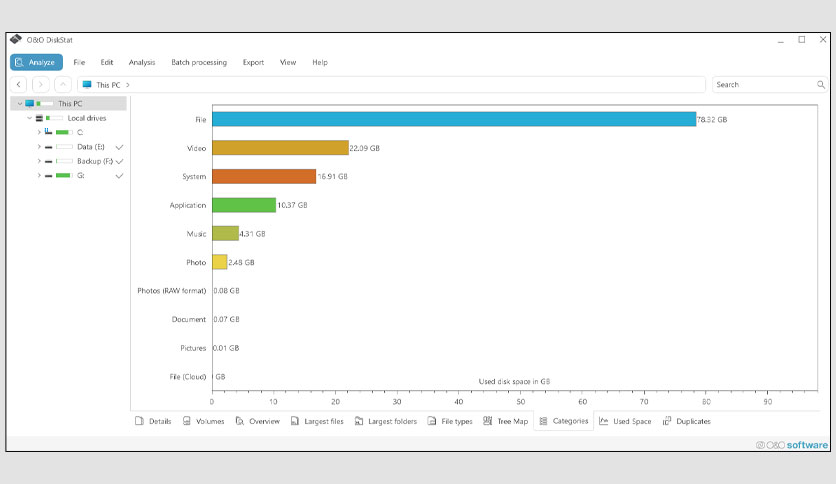This screenshot has width=836, height=484.
Task: Switch to the Tree Map tab
Action: pyautogui.click(x=505, y=421)
